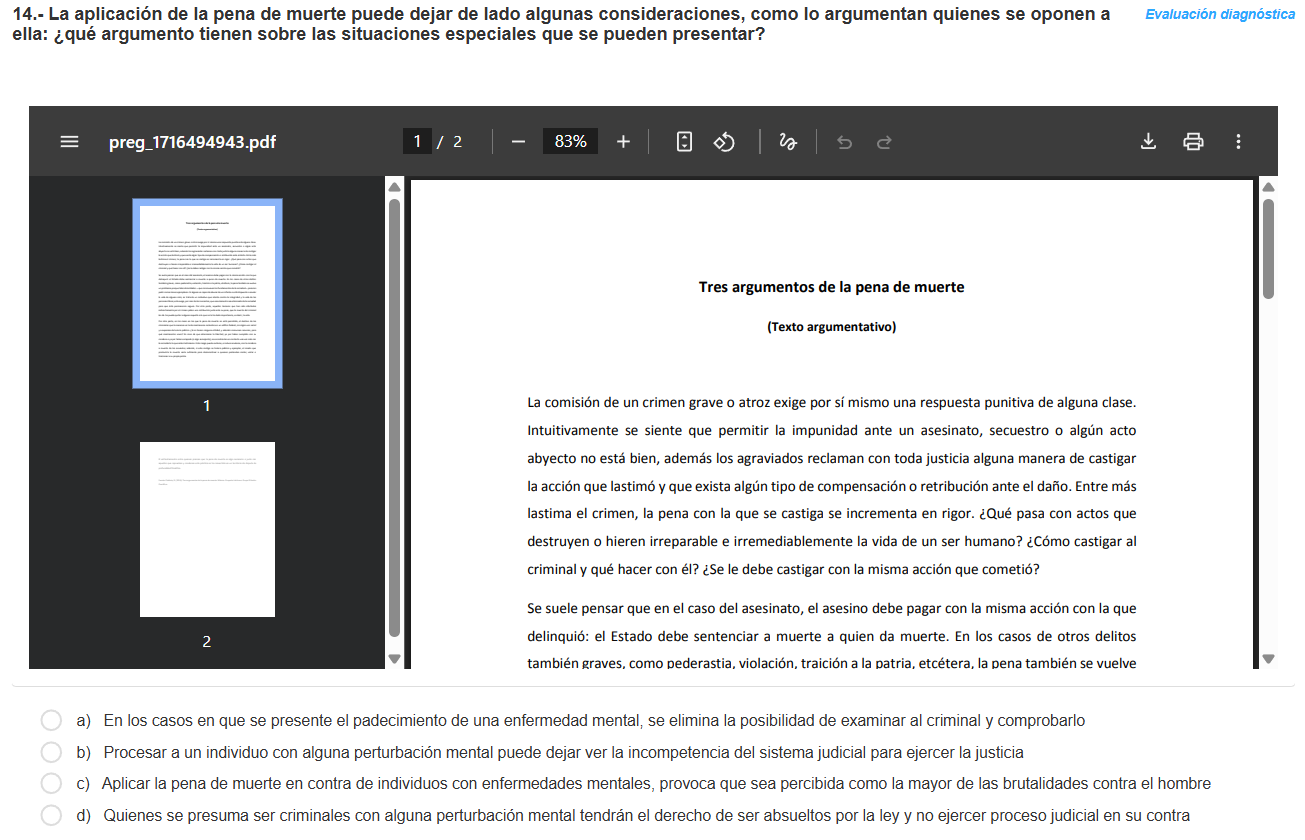Select the page 2 thumbnail
Viewport: 1305px width, 840px height.
coord(206,529)
